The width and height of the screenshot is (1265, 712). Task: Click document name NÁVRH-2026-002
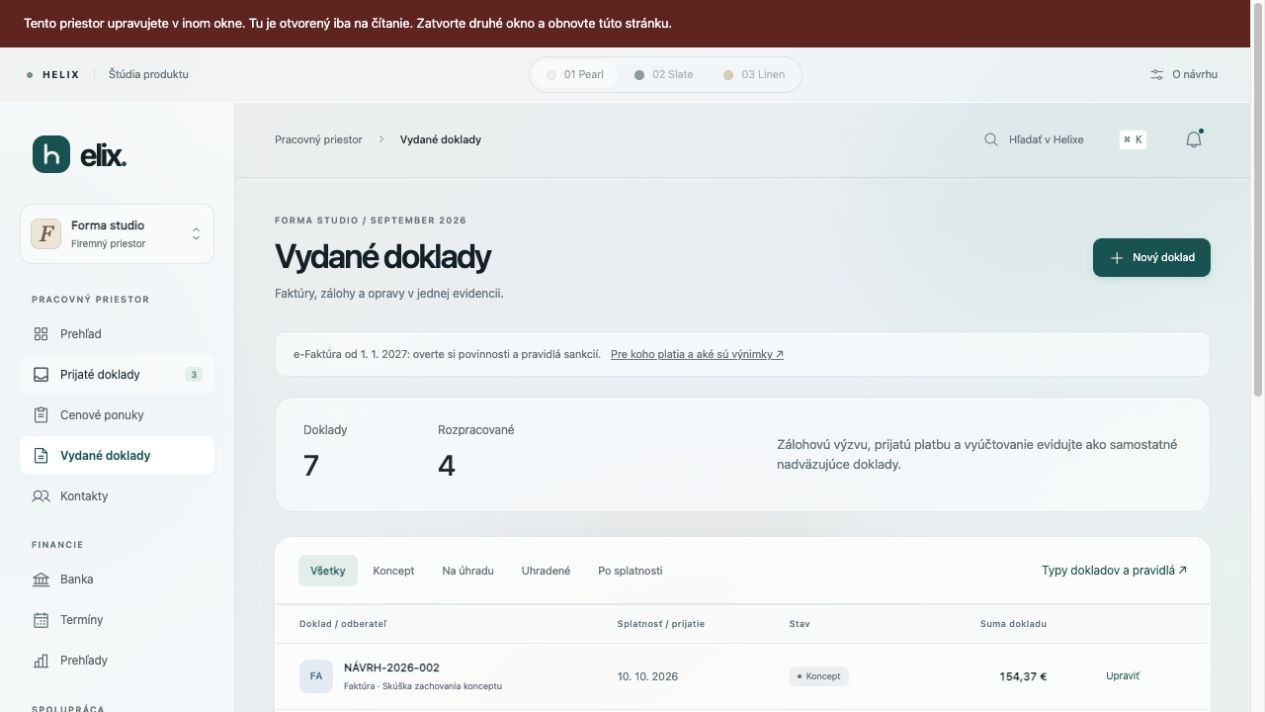pyautogui.click(x=392, y=668)
